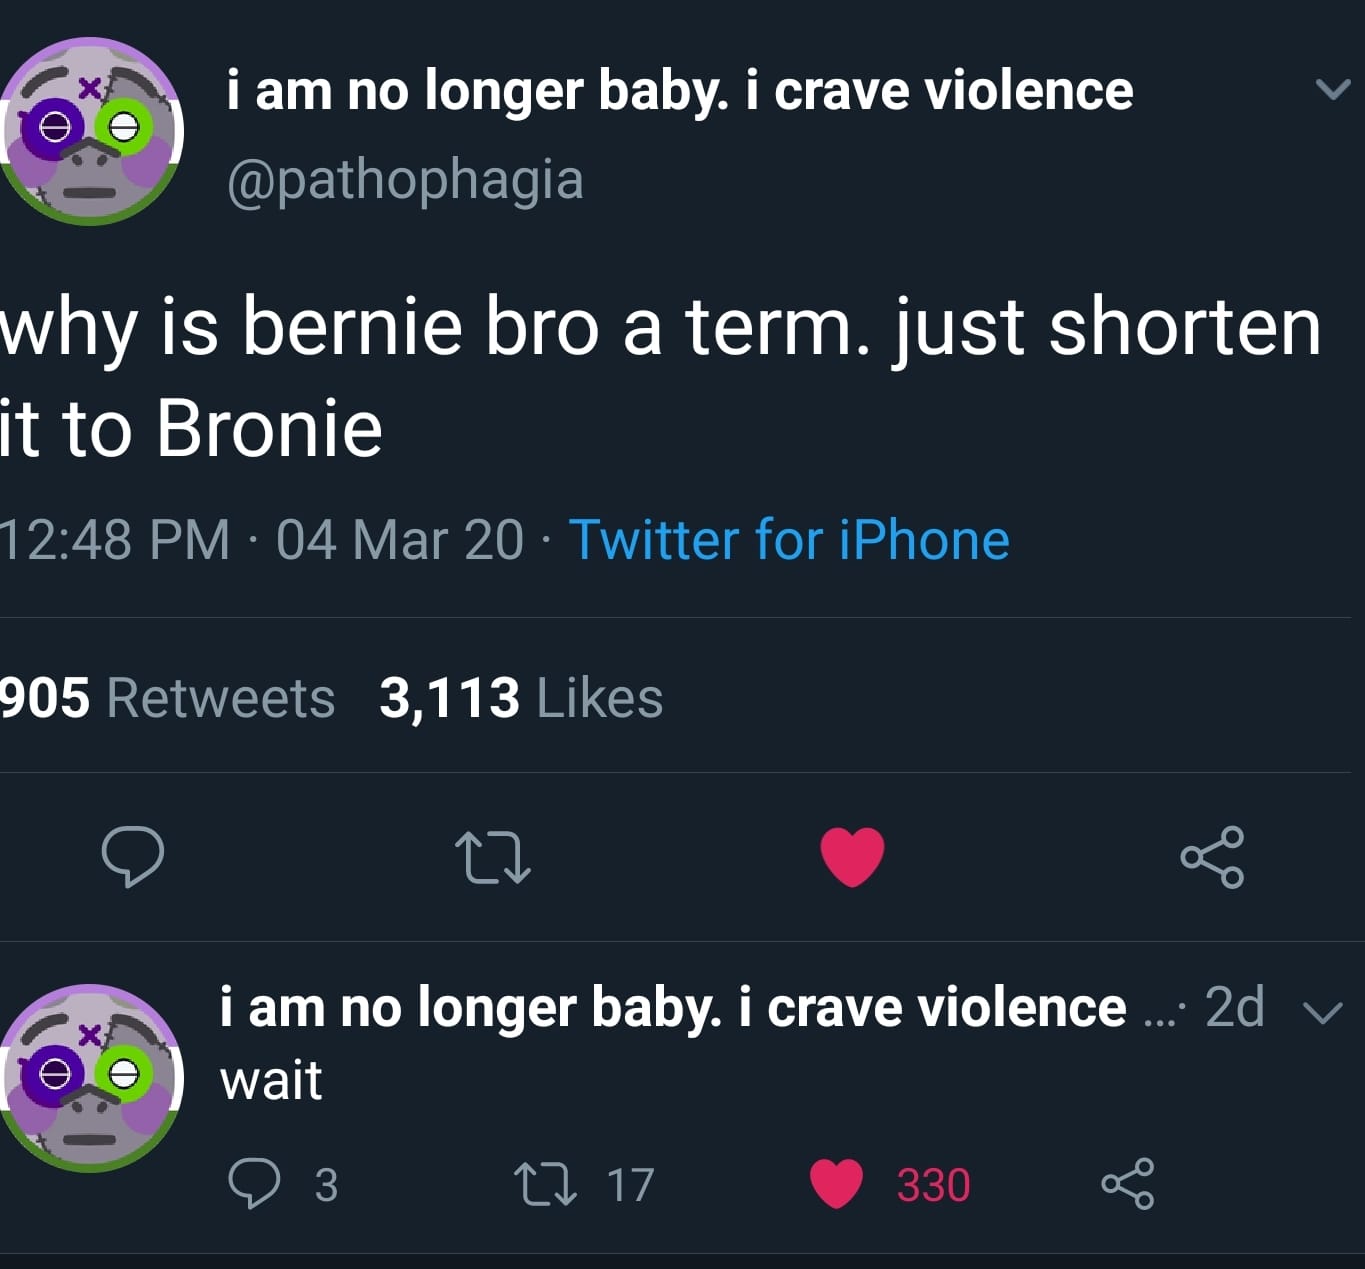View the 905 Retweets list
The width and height of the screenshot is (1365, 1269).
pyautogui.click(x=166, y=697)
